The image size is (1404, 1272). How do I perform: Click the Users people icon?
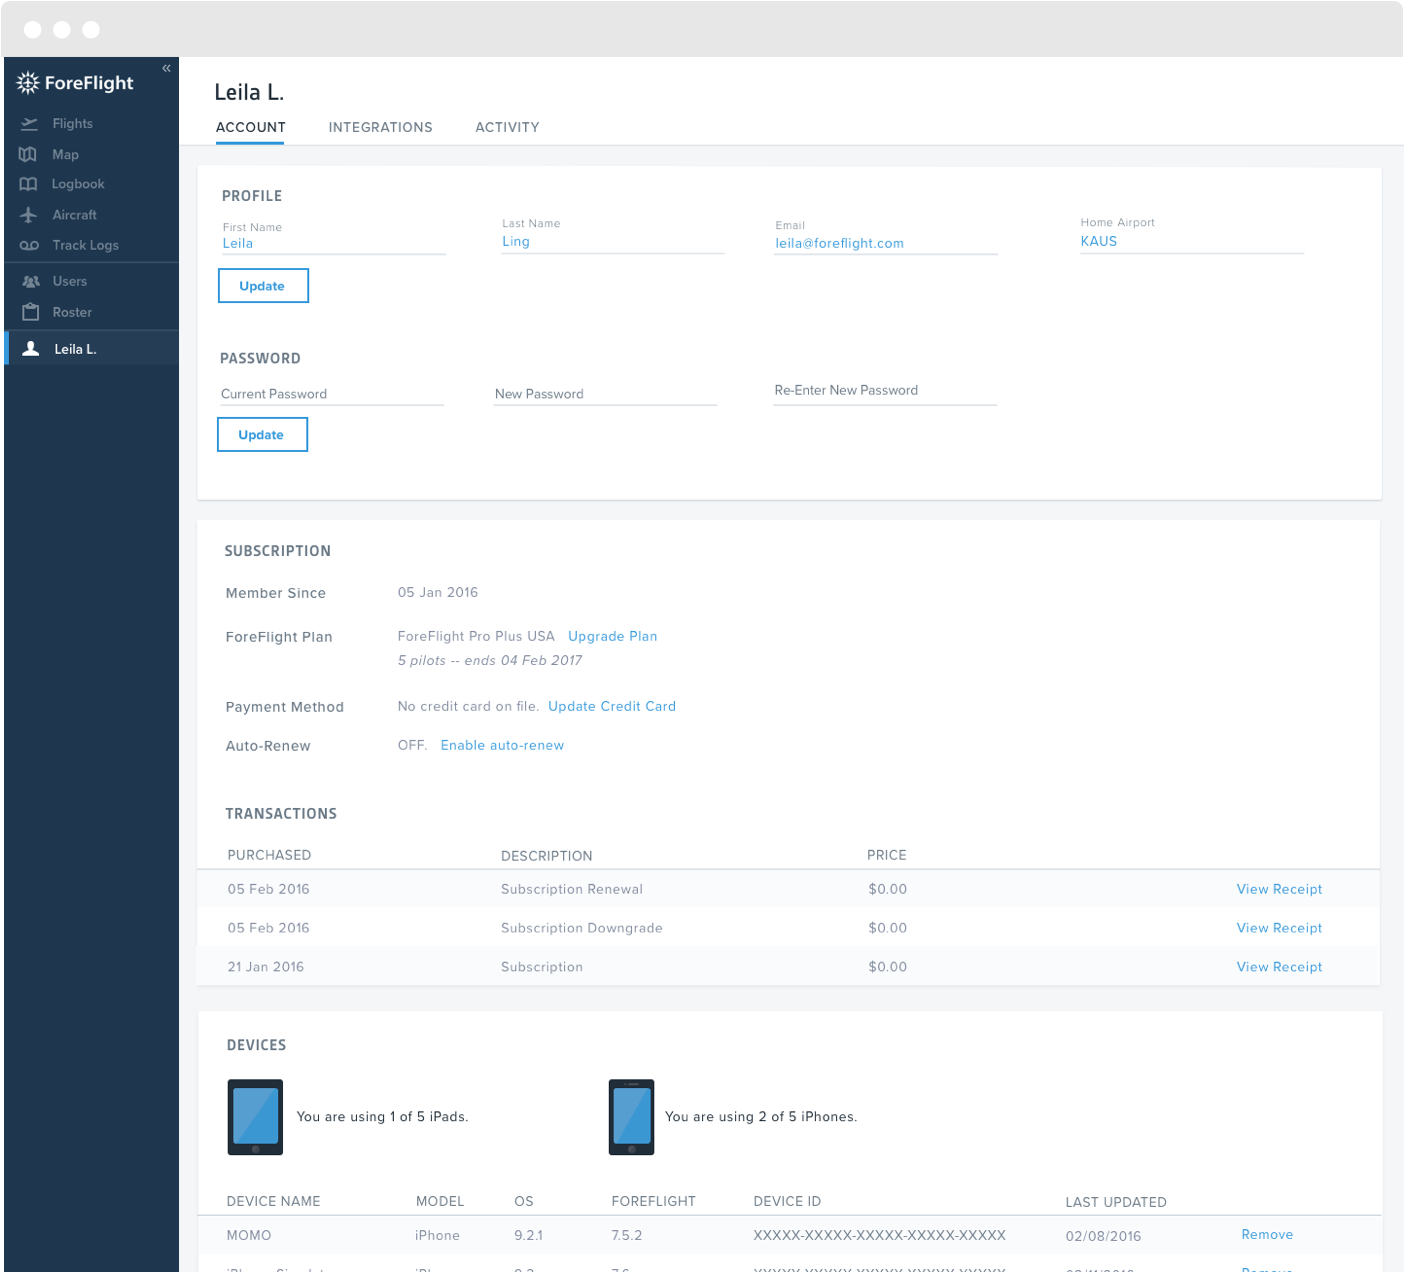pos(31,282)
